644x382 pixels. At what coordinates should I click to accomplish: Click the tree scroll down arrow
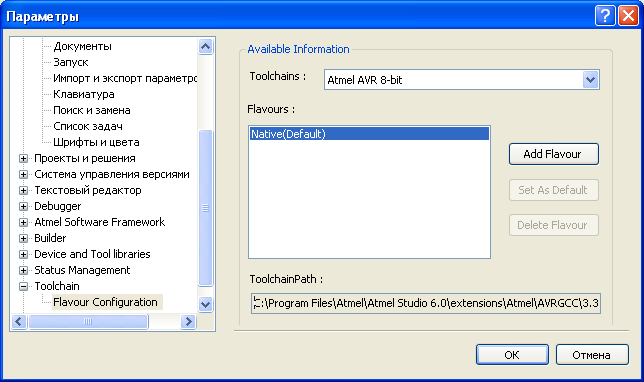(205, 304)
